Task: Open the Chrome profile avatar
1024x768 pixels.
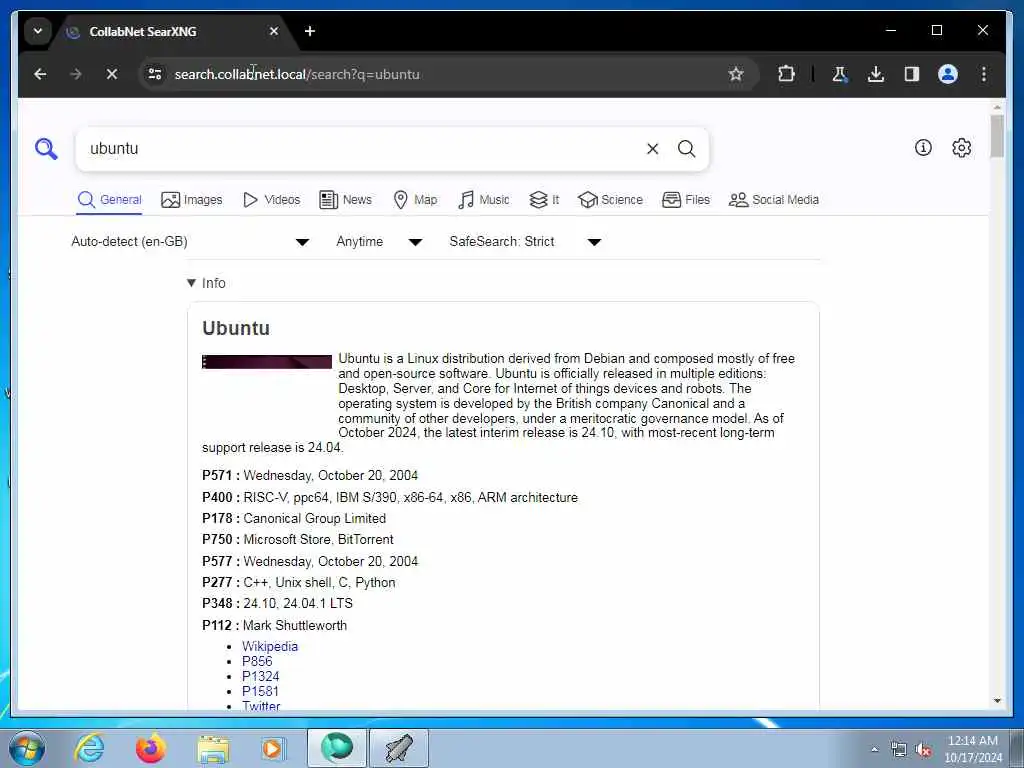Action: (x=948, y=74)
